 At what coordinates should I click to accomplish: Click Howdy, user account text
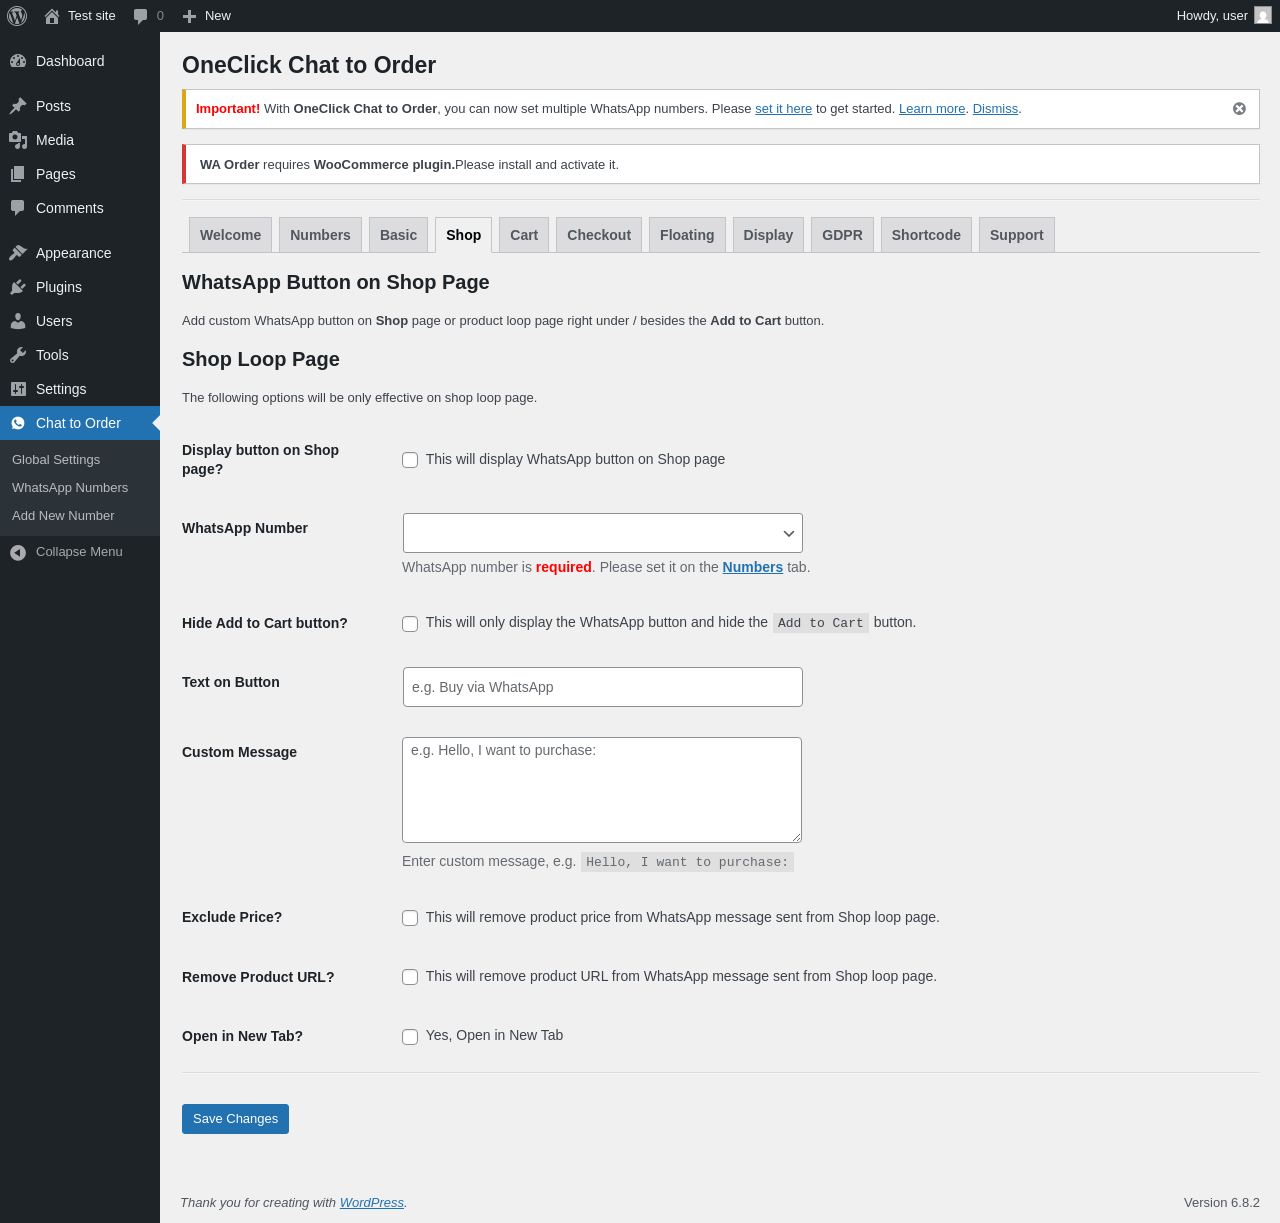point(1212,16)
